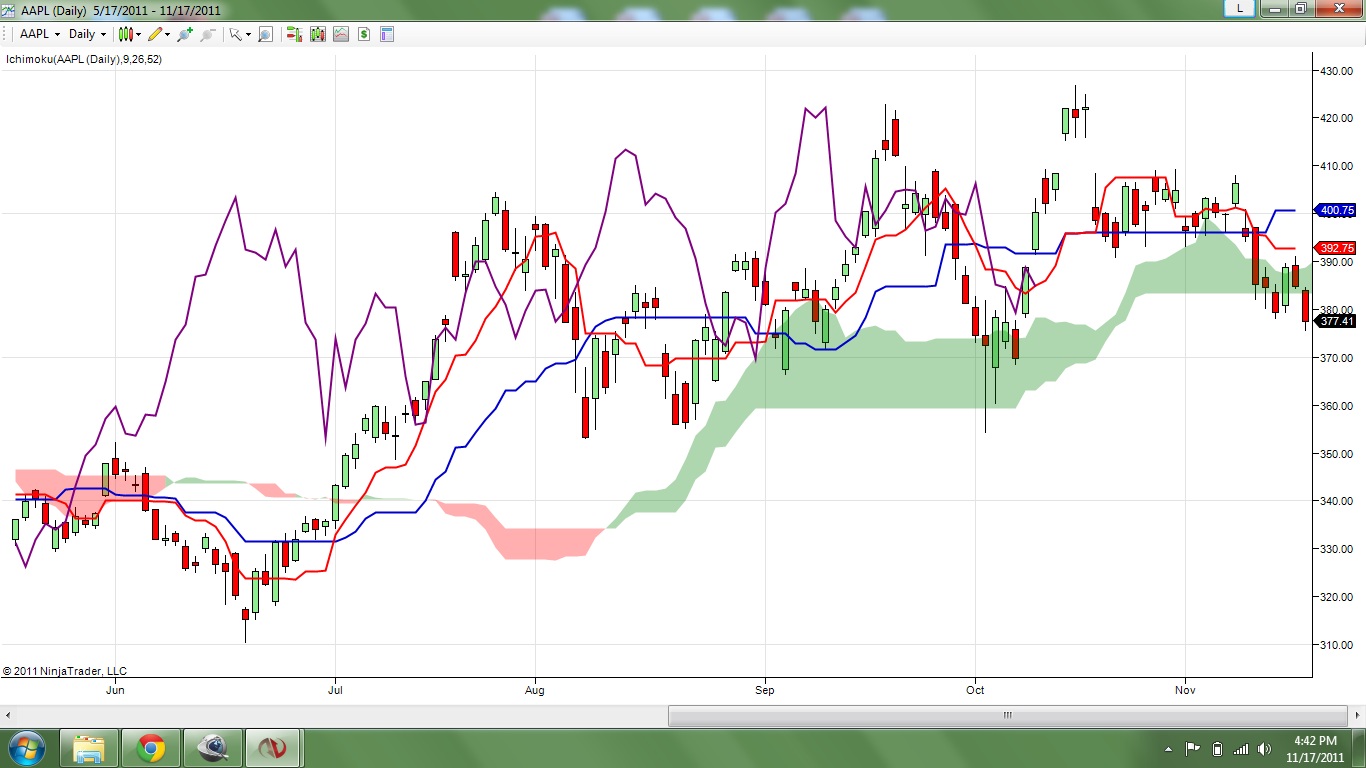This screenshot has width=1366, height=768.
Task: Switch to NinjaTrader taskbar icon
Action: tap(275, 748)
